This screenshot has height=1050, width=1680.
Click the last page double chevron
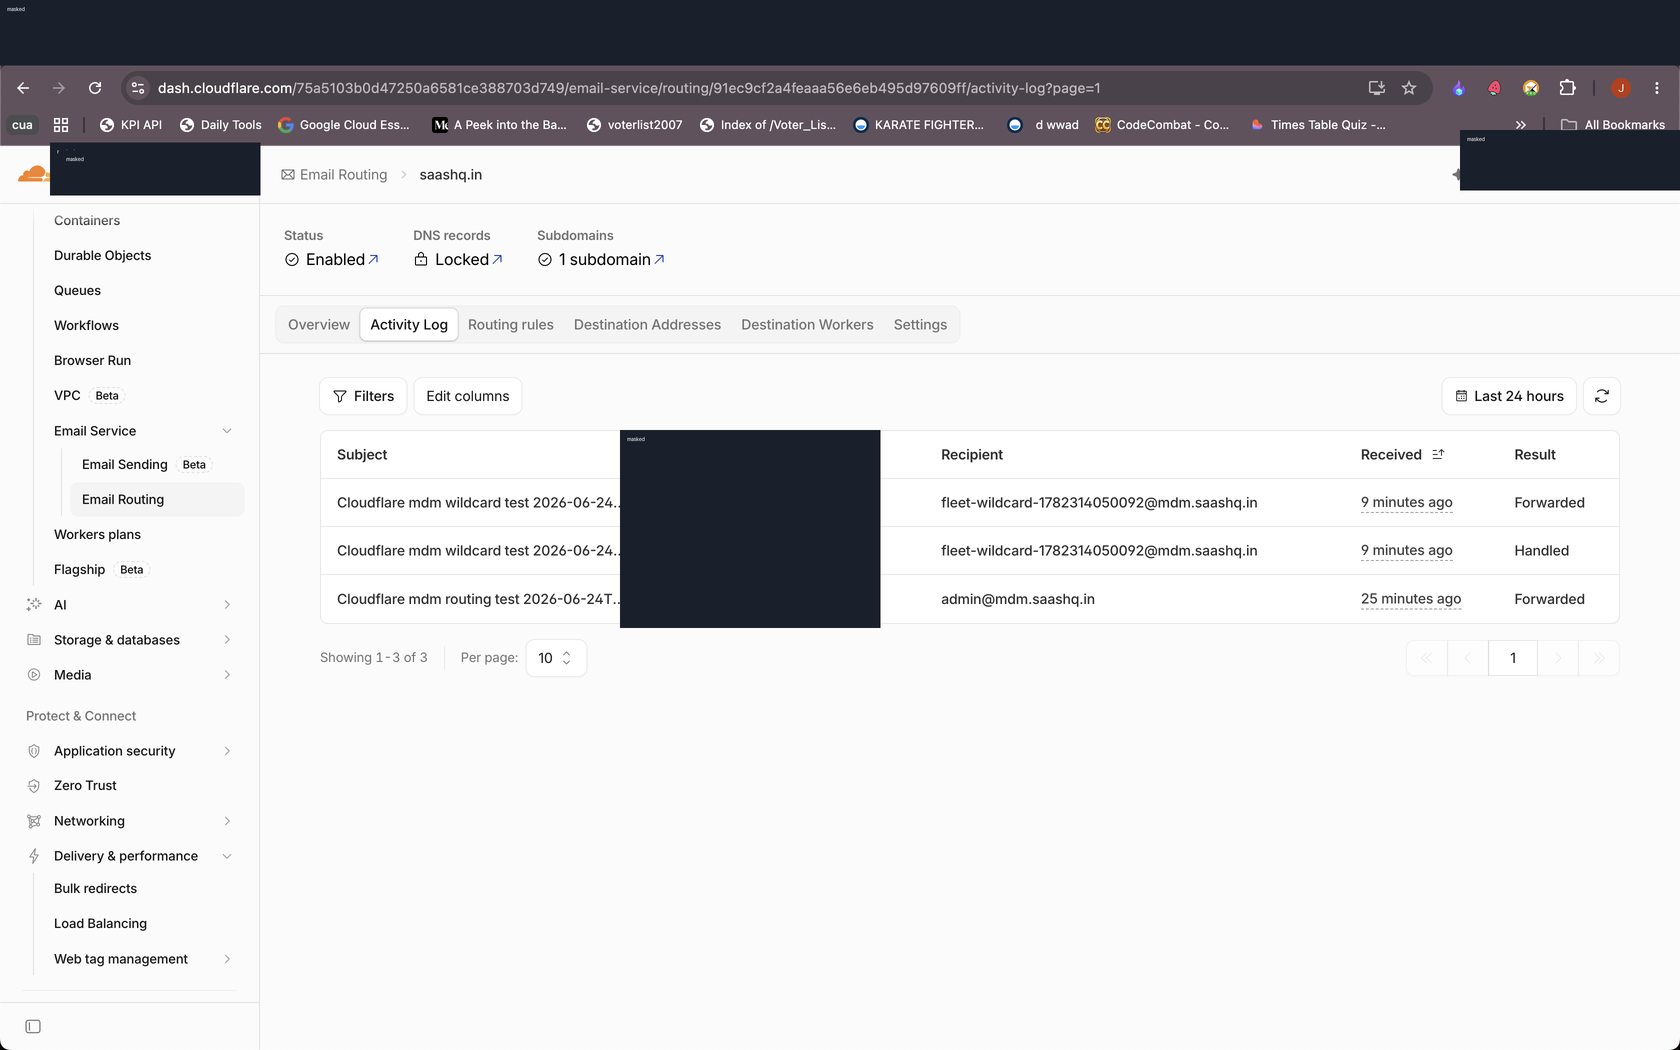pyautogui.click(x=1599, y=658)
